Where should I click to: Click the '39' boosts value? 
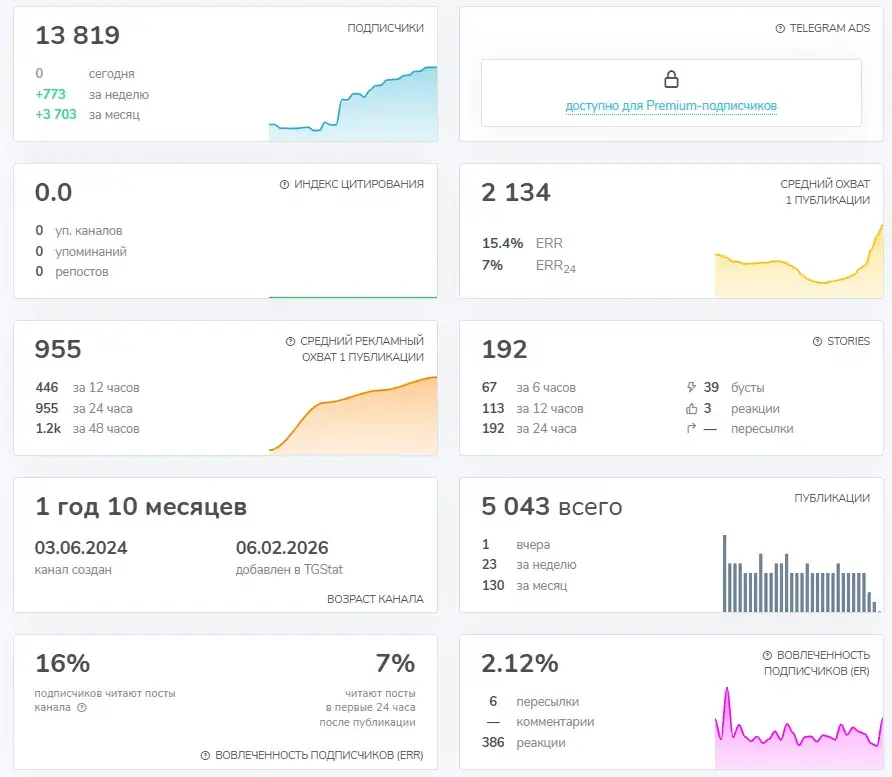tap(711, 388)
